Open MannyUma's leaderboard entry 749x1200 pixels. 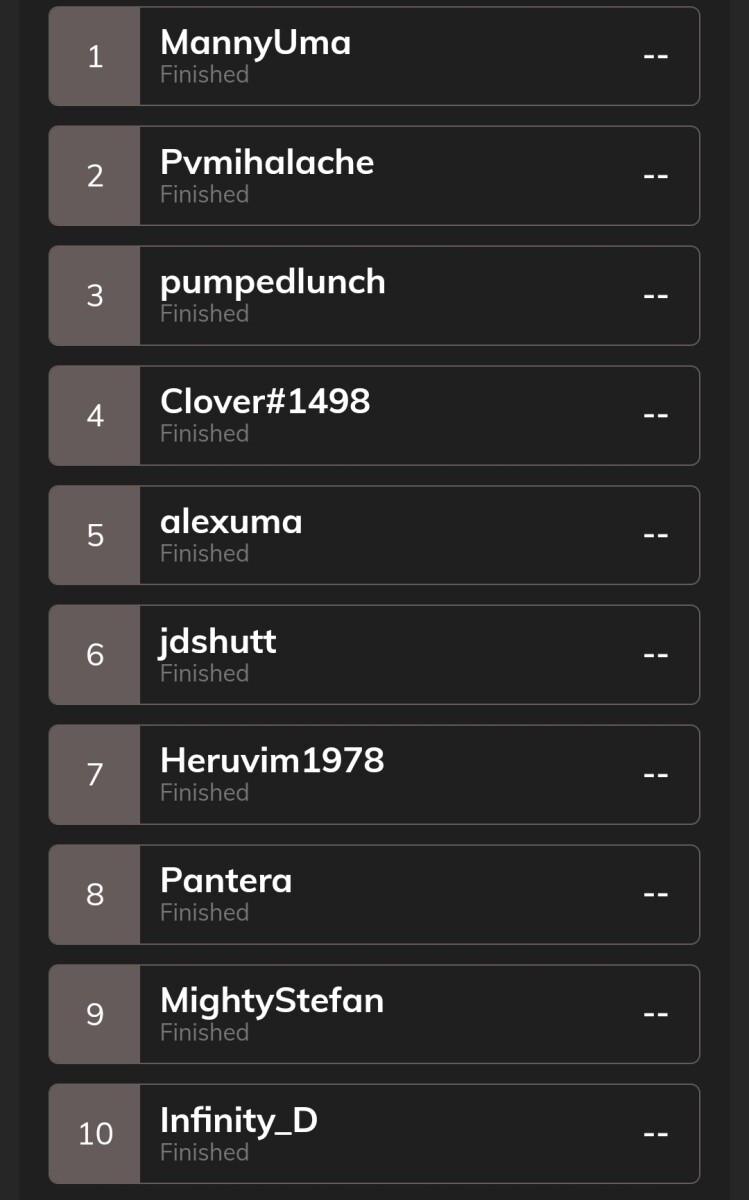point(374,56)
